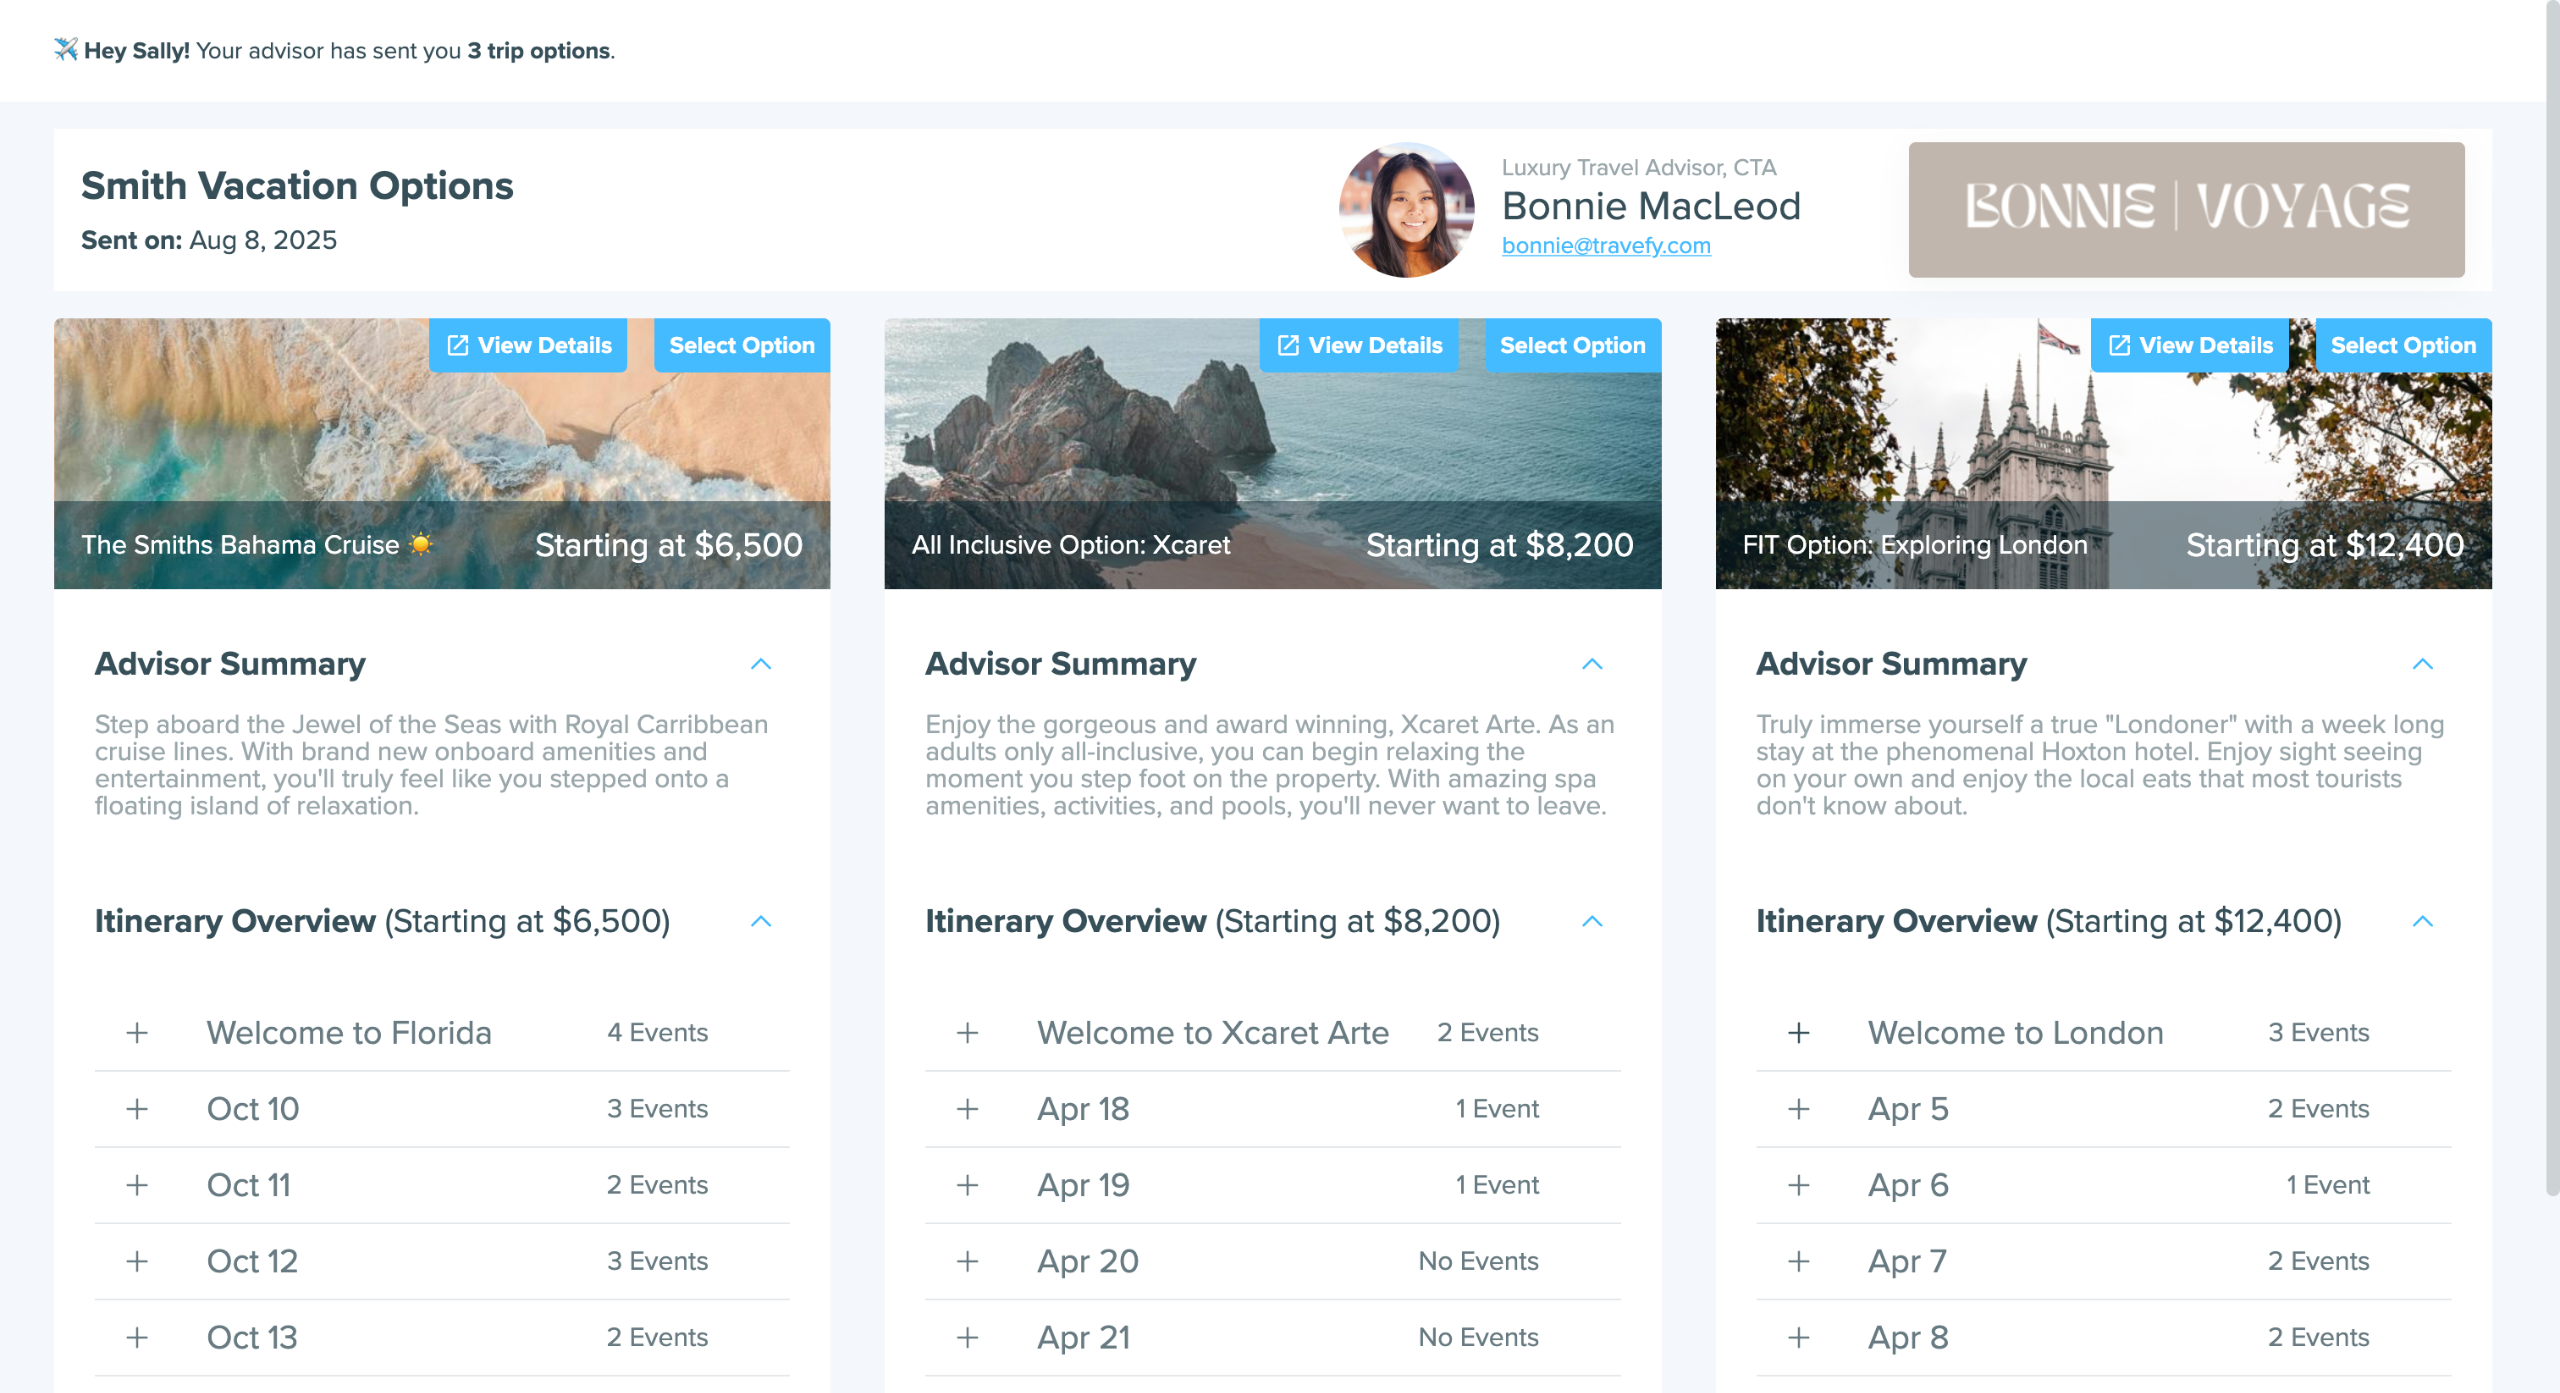The height and width of the screenshot is (1393, 2560).
Task: Expand Welcome to London with plus icon
Action: coord(1798,1033)
